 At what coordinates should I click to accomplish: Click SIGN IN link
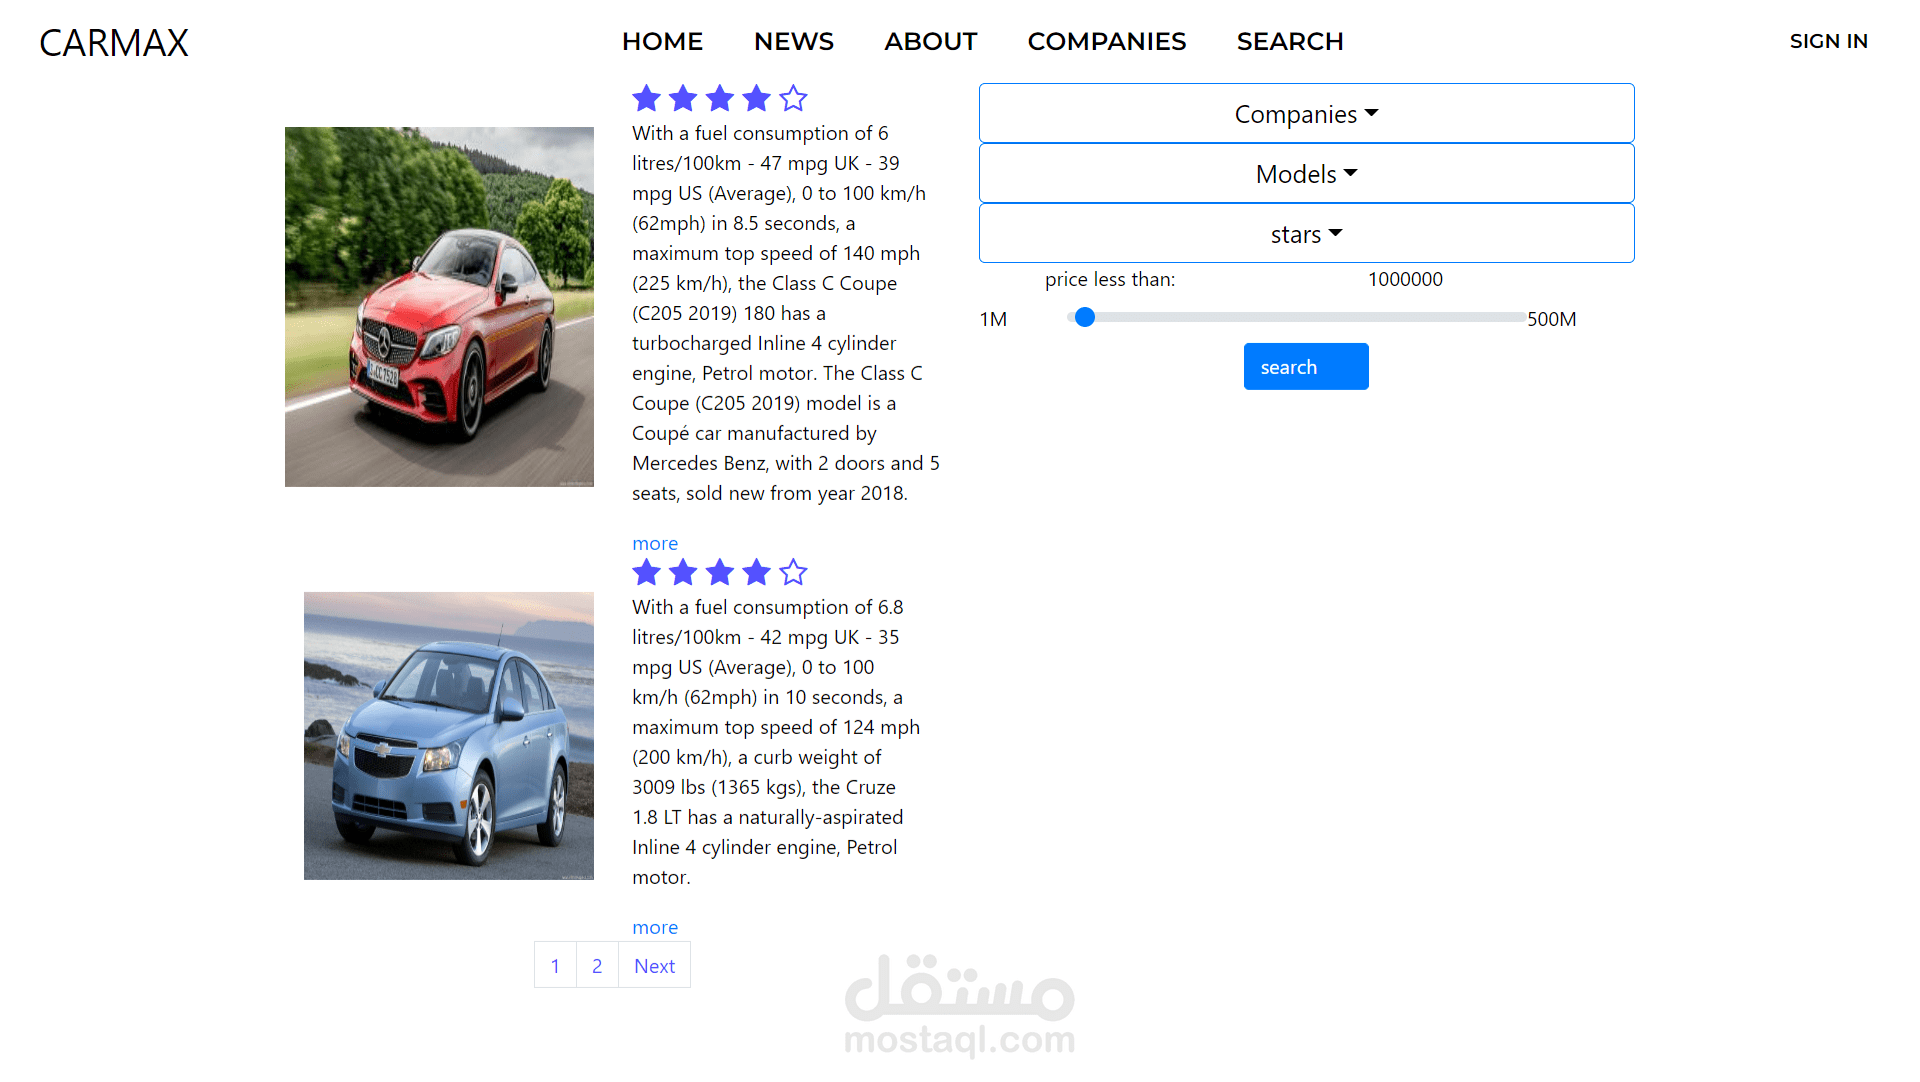click(1828, 41)
